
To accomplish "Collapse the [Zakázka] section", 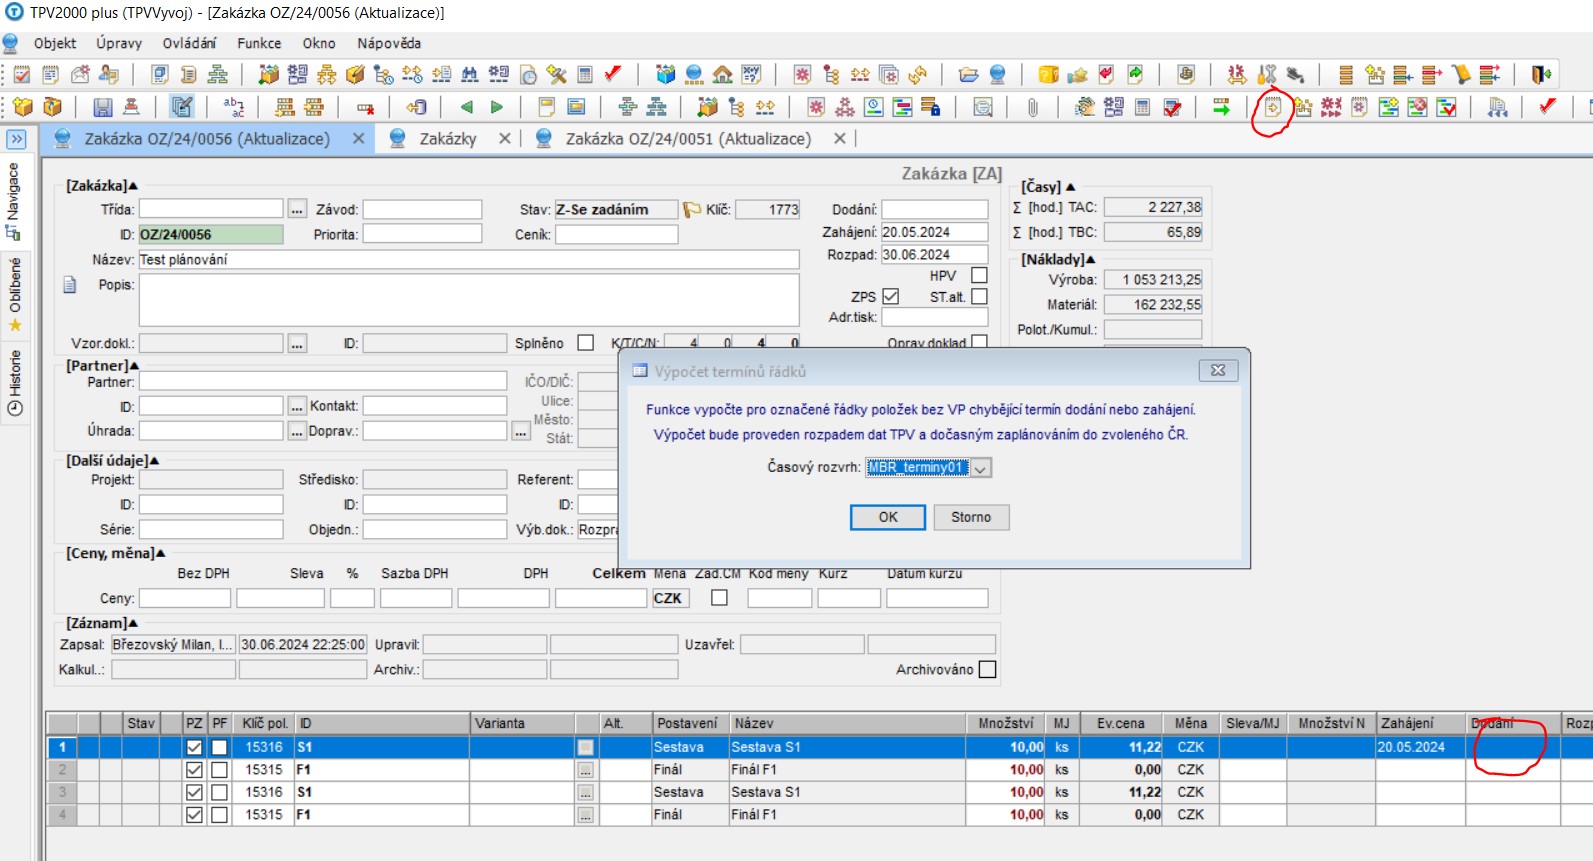I will point(133,186).
